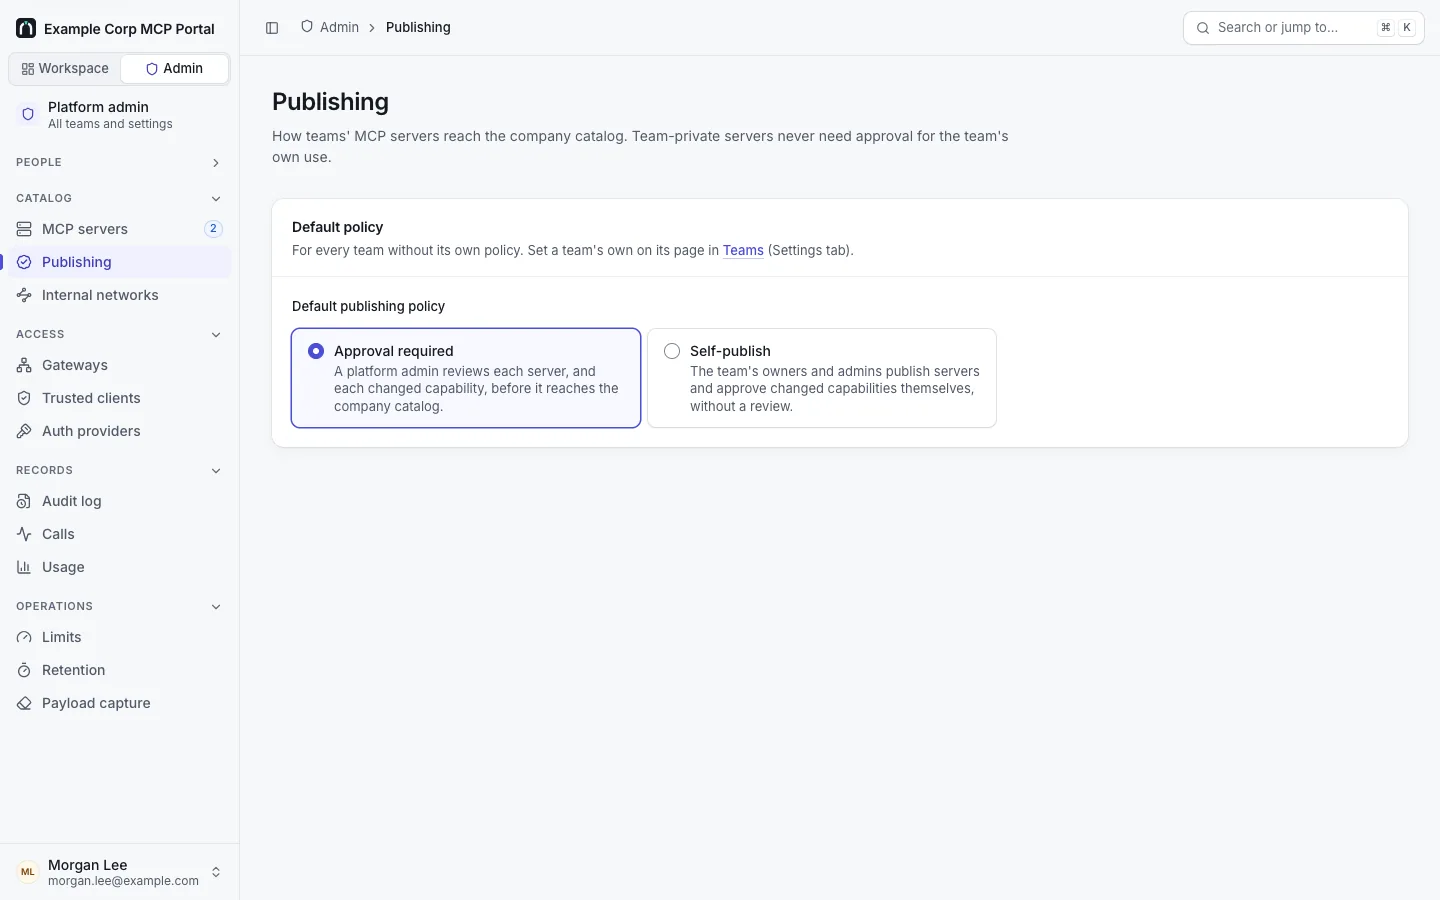1440x900 pixels.
Task: Click the Default publishing policy label
Action: tap(368, 306)
